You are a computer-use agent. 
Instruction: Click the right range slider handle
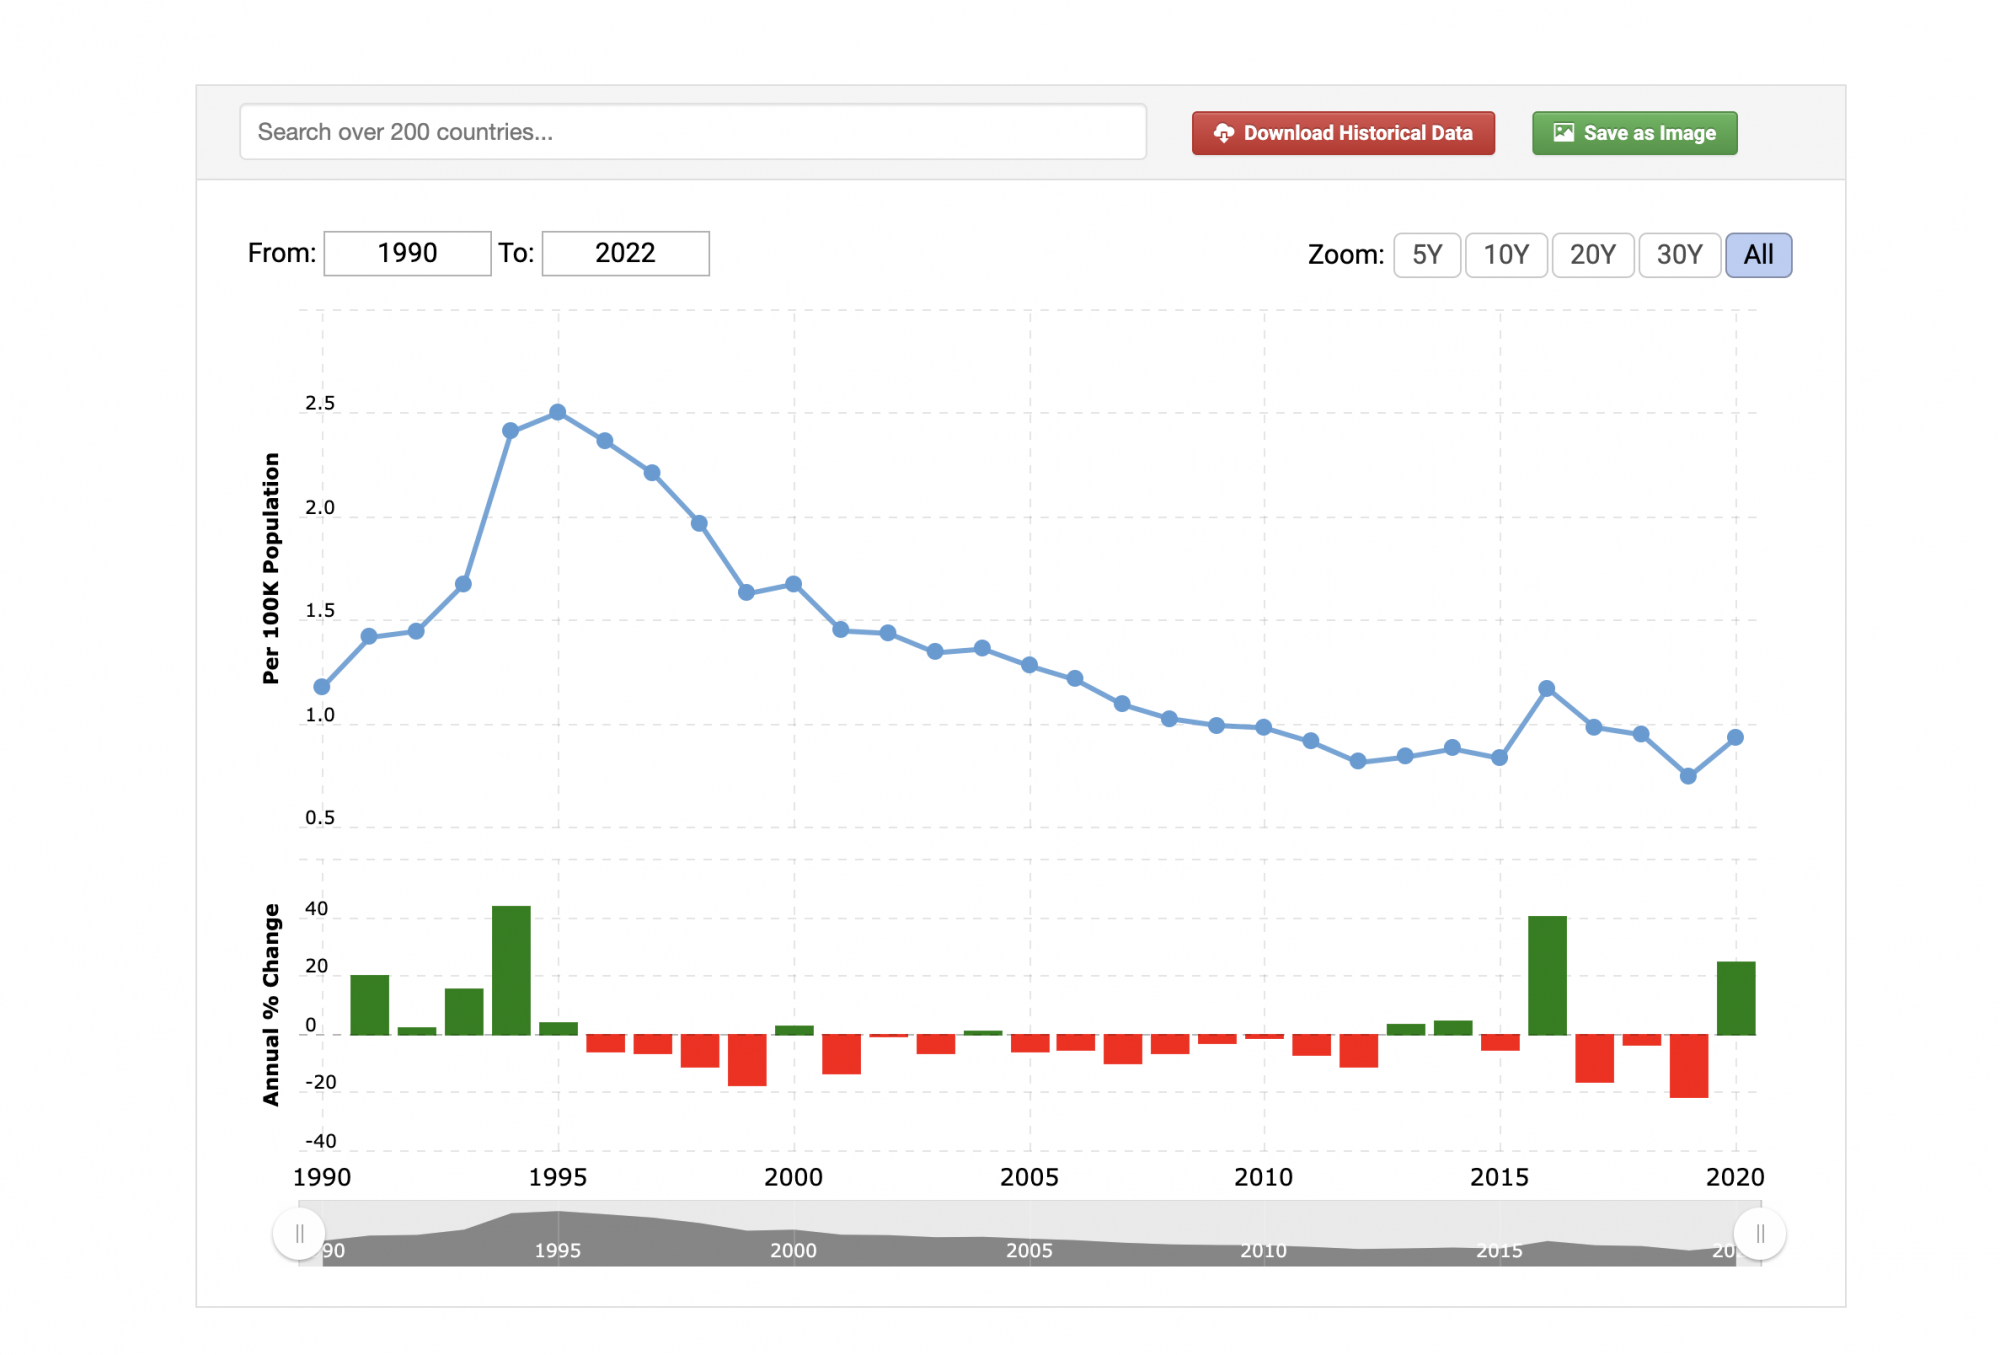[x=1759, y=1234]
